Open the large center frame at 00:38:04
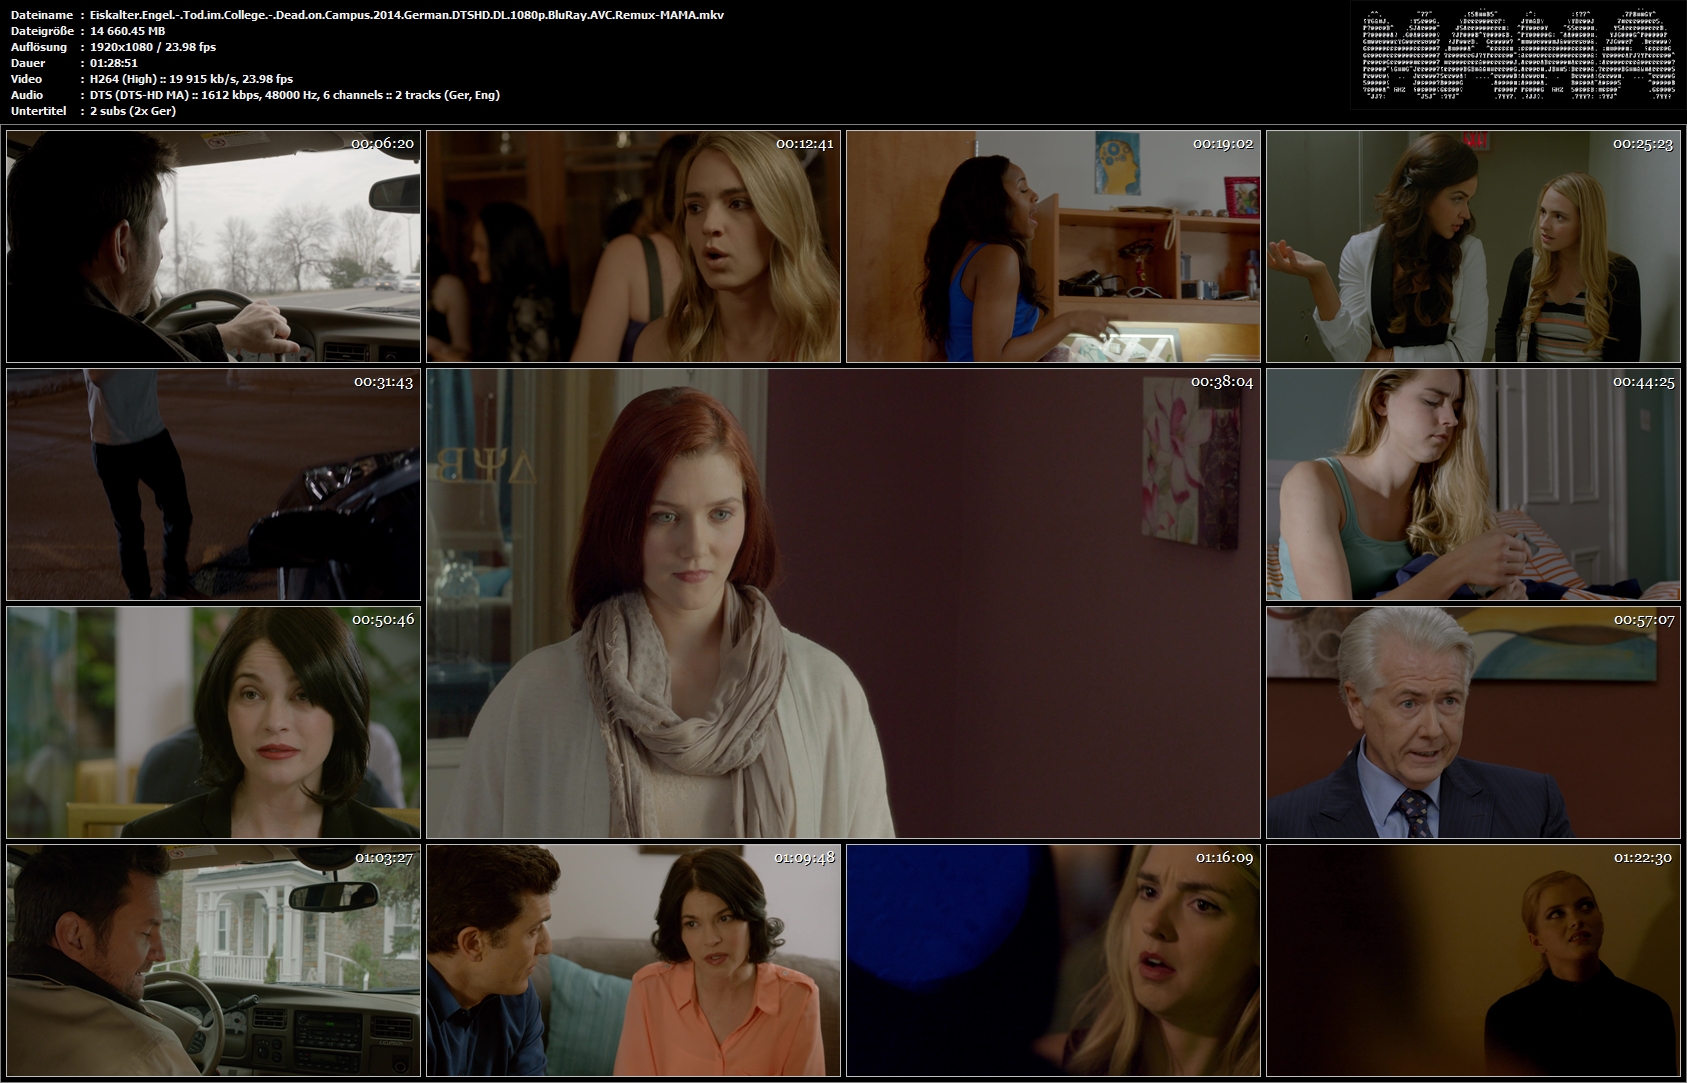Viewport: 1687px width, 1083px height. 843,603
